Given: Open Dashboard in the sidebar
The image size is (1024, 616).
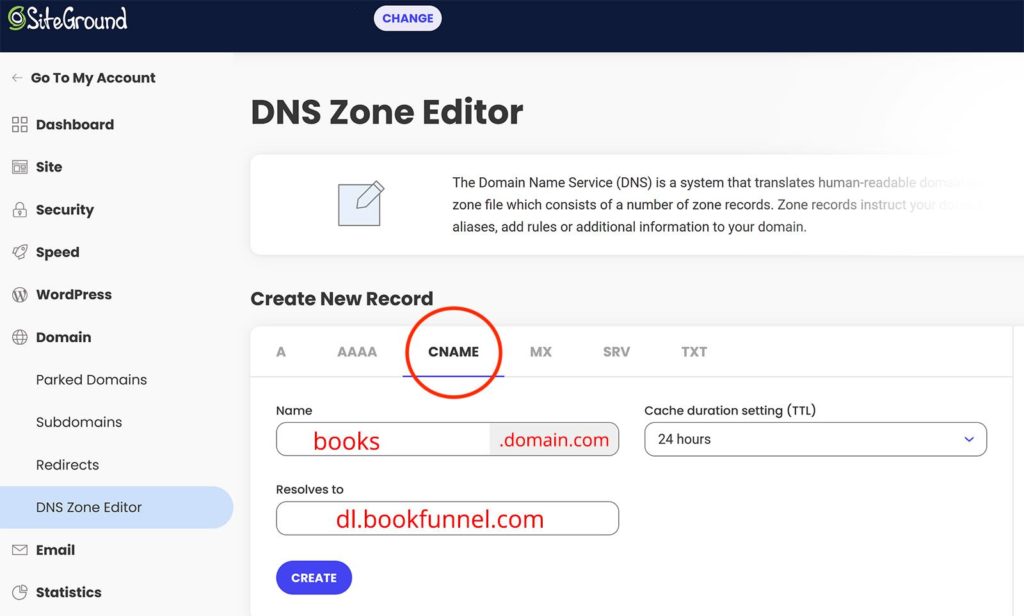Looking at the screenshot, I should click(74, 124).
